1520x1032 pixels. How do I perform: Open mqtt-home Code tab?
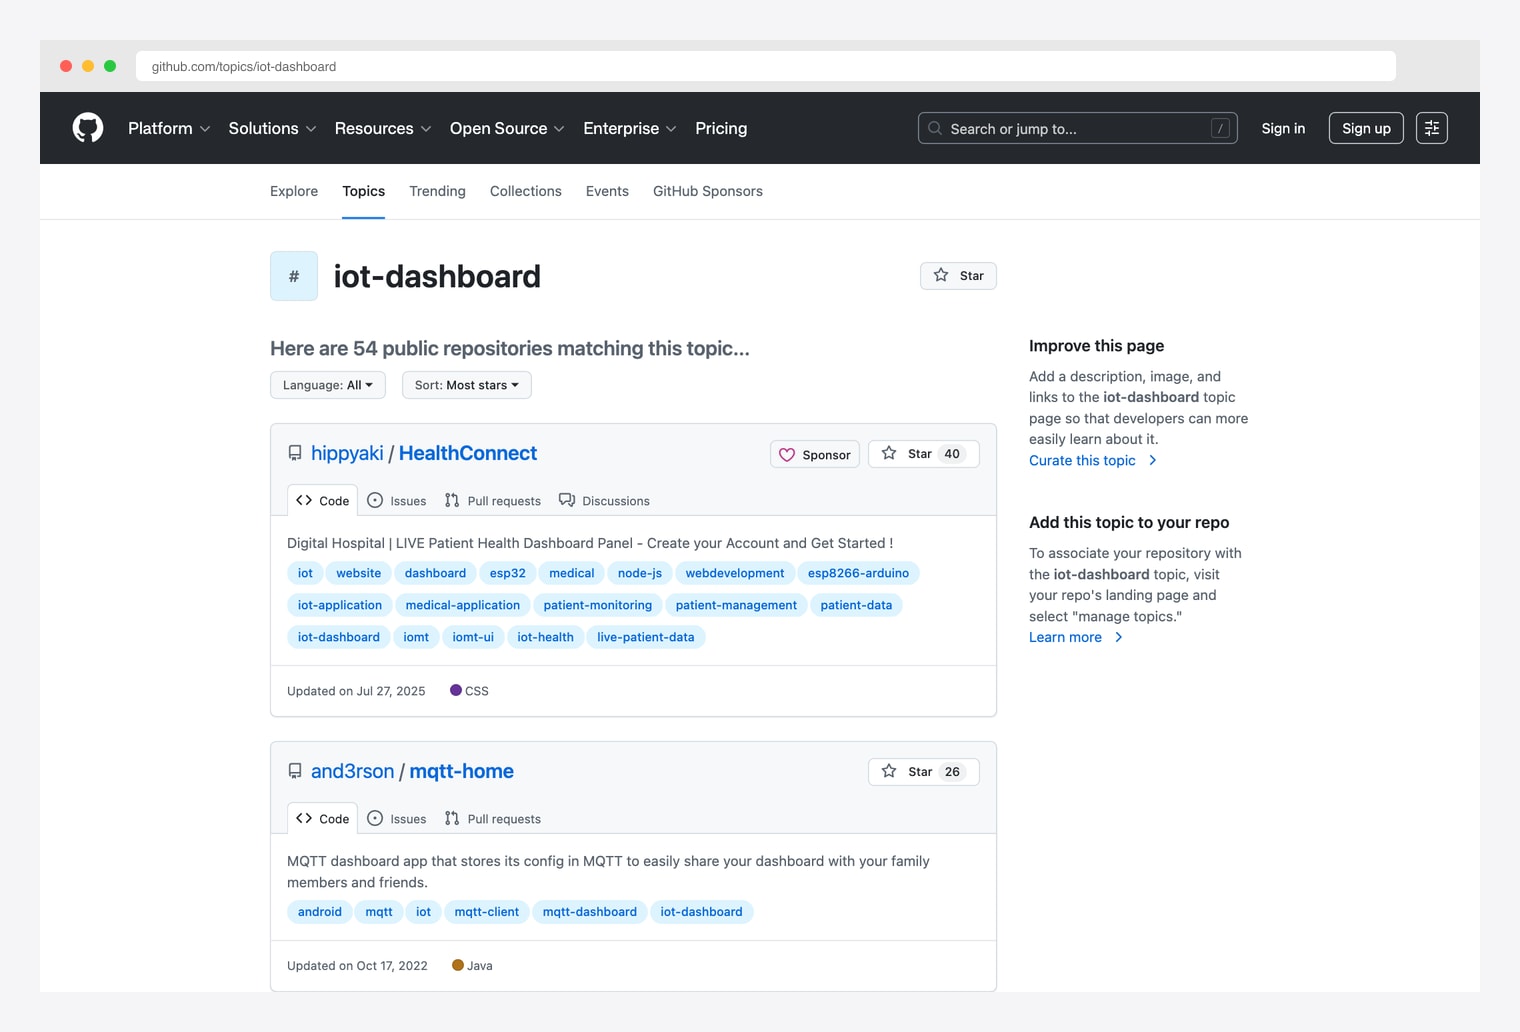322,818
